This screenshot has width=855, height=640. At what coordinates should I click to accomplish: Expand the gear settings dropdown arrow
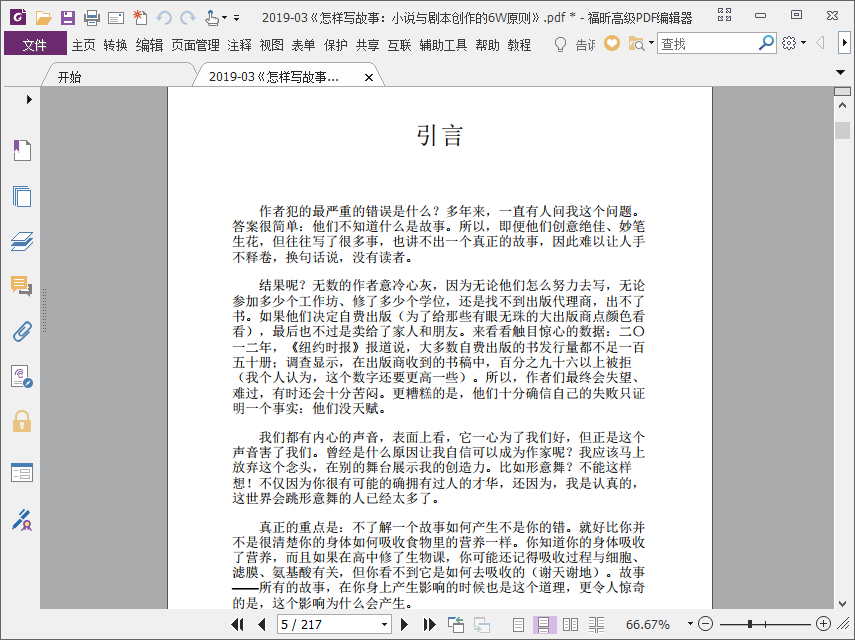(804, 43)
